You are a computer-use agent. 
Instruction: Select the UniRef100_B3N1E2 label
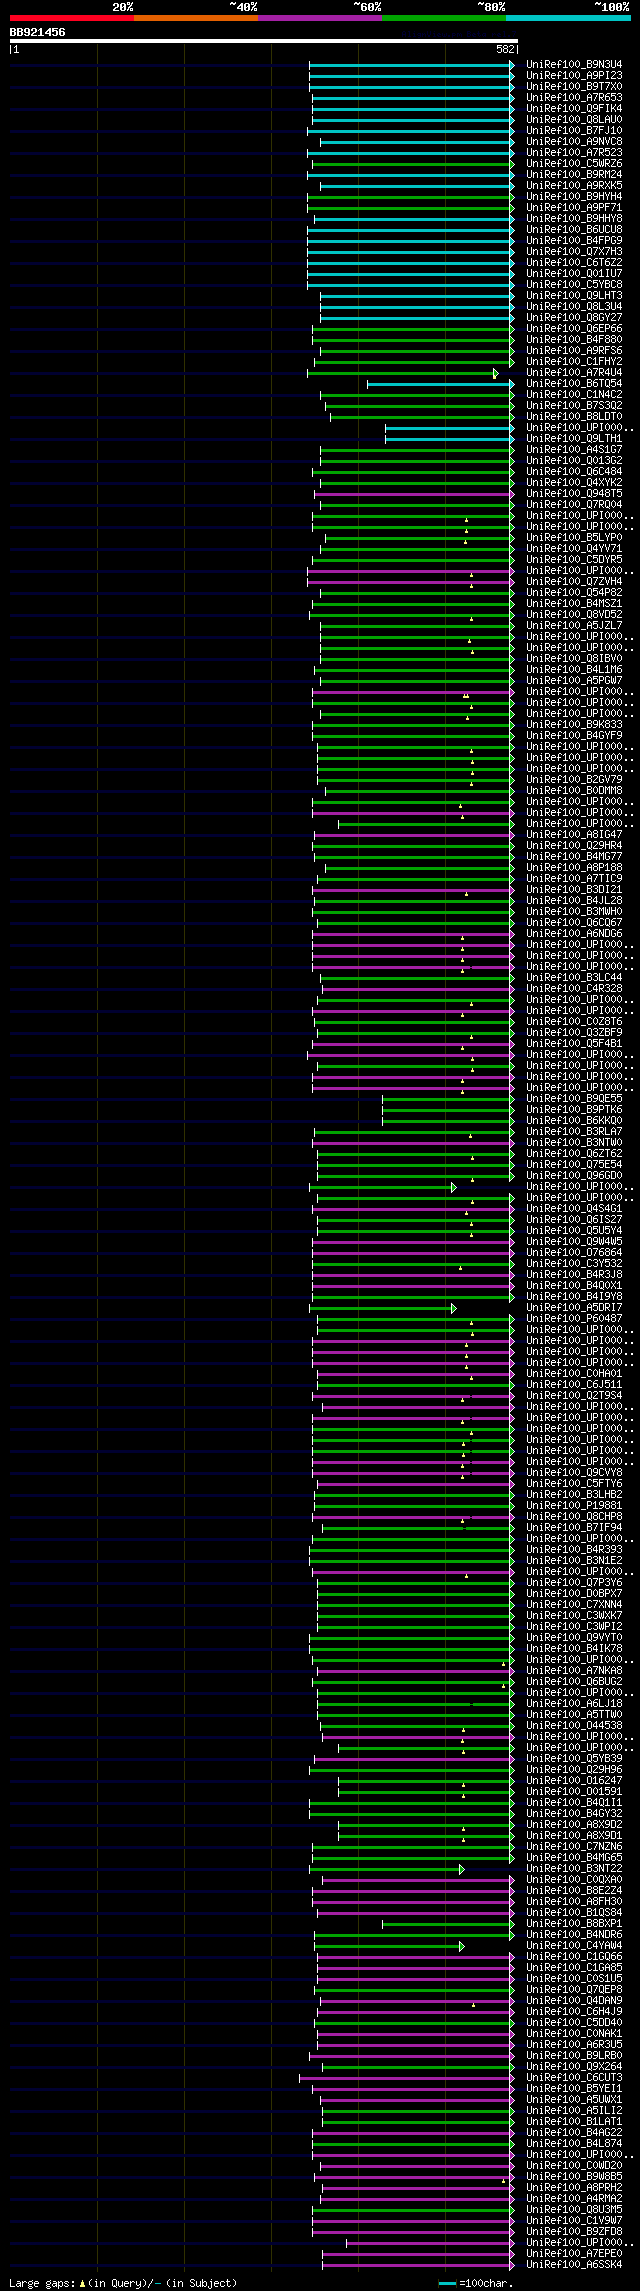(x=574, y=1561)
